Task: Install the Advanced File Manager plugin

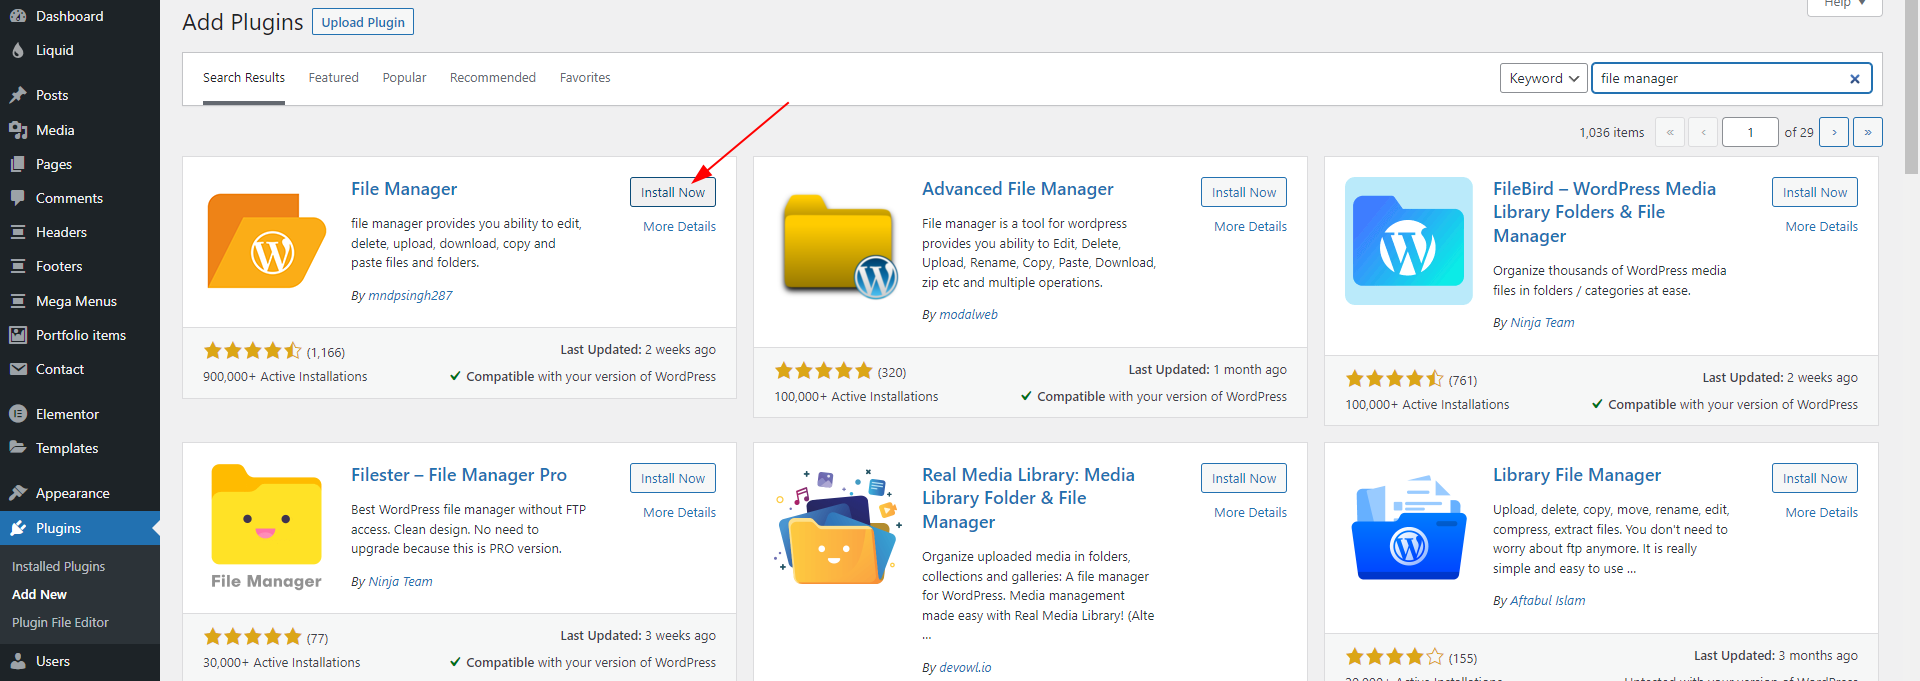Action: 1243,192
